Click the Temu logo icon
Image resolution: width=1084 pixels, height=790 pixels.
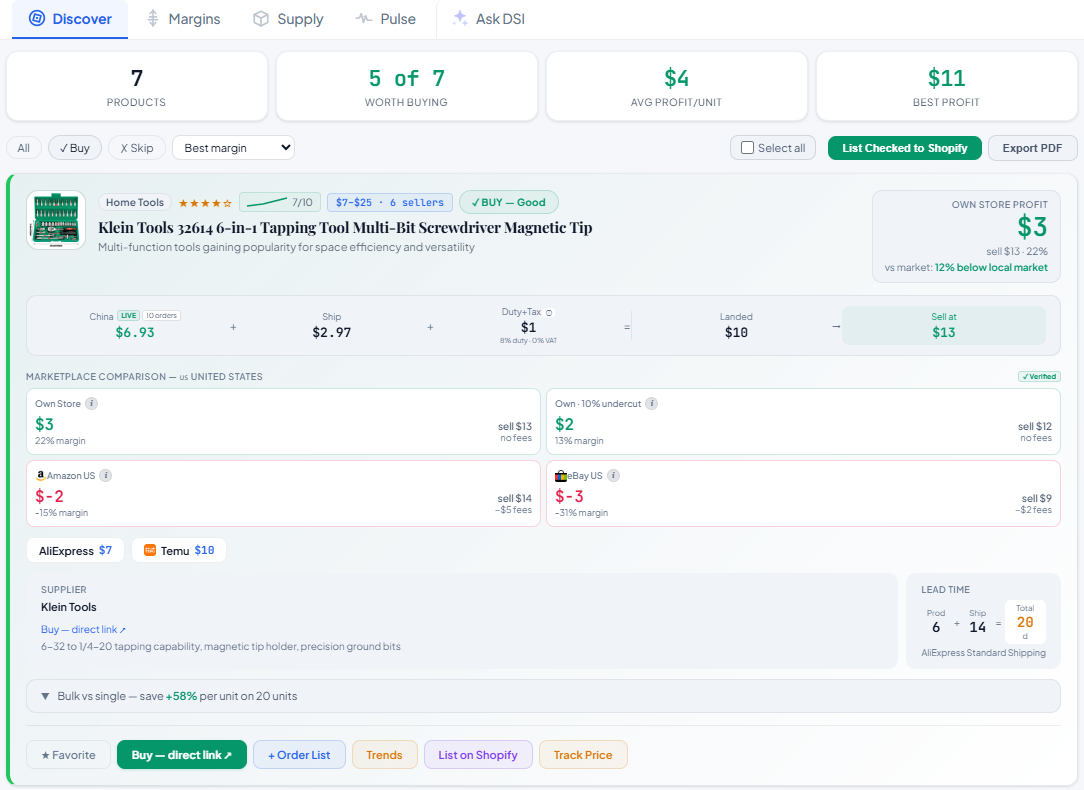150,550
